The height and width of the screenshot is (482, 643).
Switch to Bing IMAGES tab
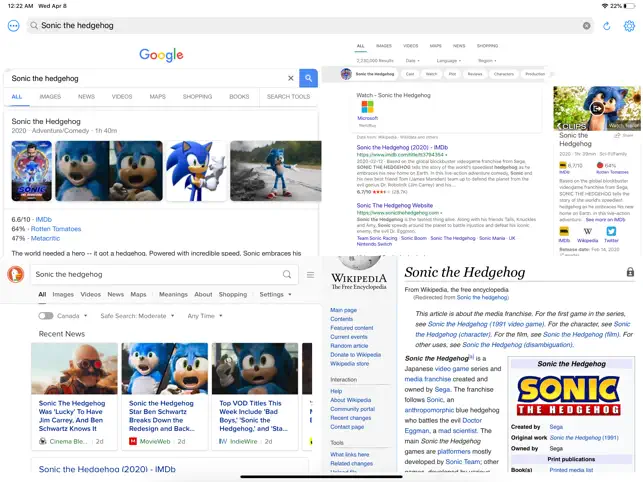384,46
